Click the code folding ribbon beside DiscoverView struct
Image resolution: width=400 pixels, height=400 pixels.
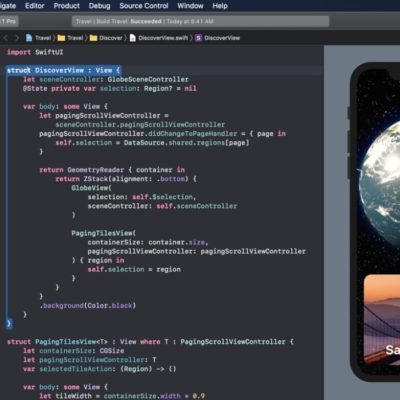[x=8, y=197]
